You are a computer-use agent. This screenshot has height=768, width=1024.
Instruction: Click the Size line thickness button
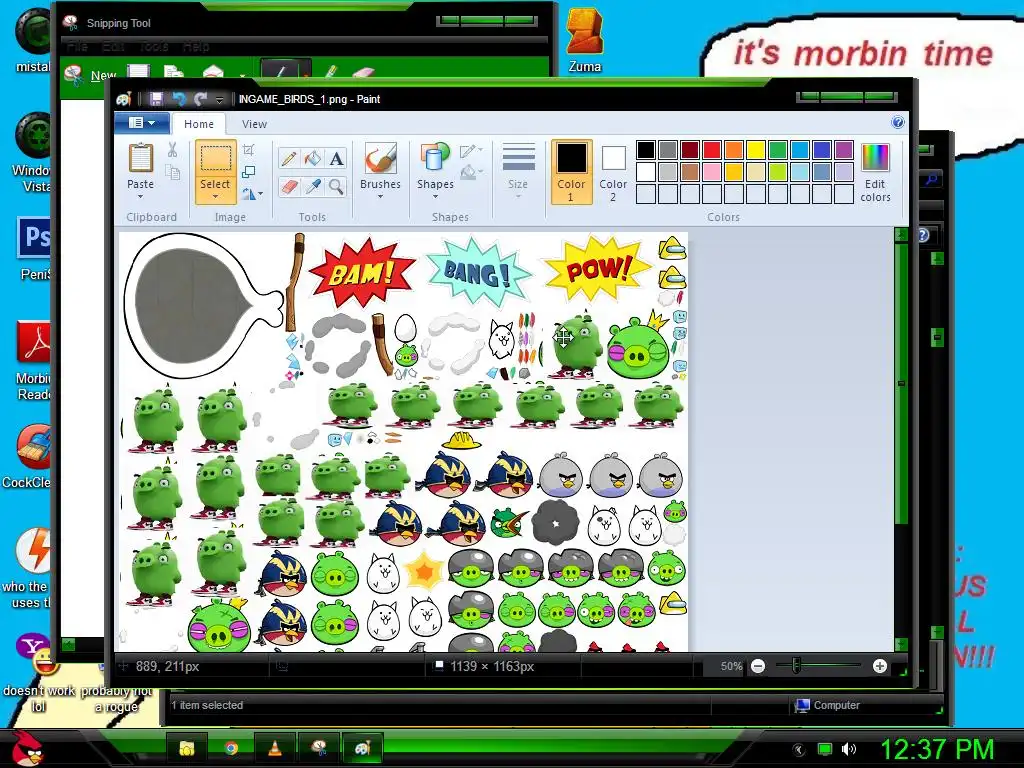pos(519,171)
